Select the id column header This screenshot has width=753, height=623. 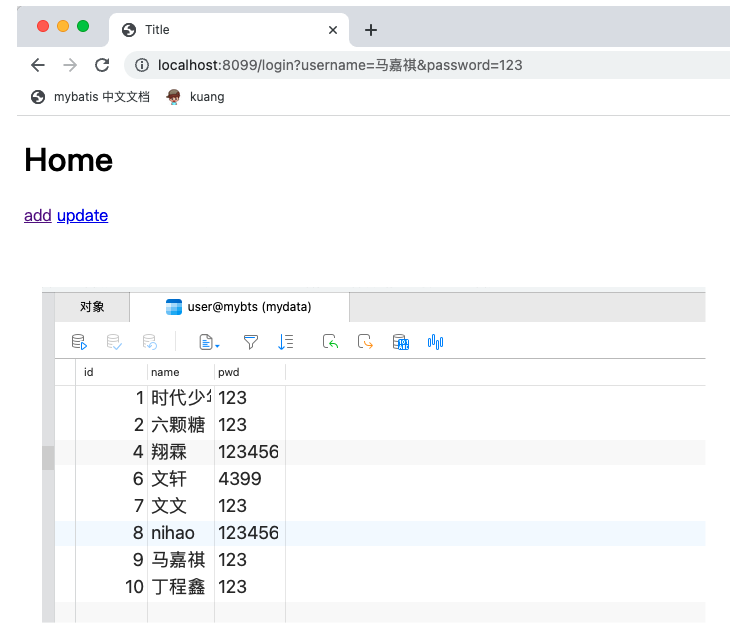point(111,372)
